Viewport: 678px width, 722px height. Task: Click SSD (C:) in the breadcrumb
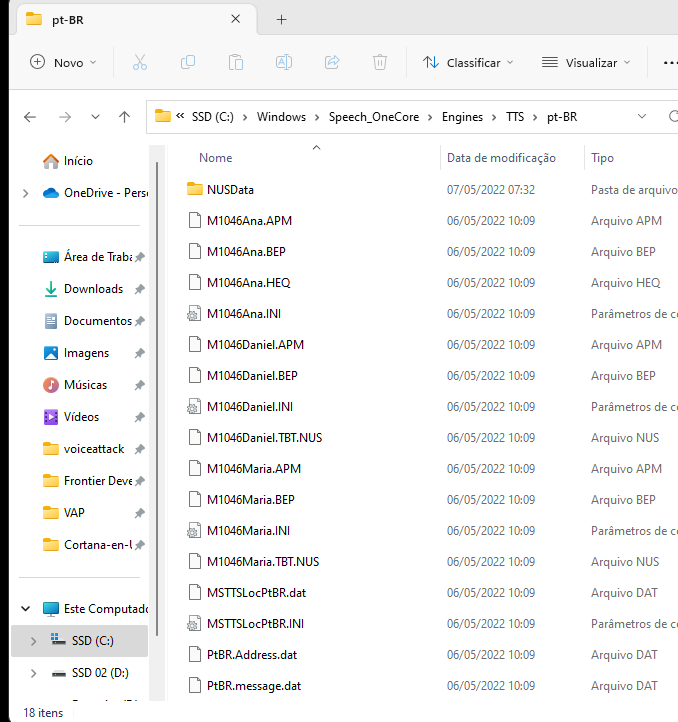tap(213, 117)
